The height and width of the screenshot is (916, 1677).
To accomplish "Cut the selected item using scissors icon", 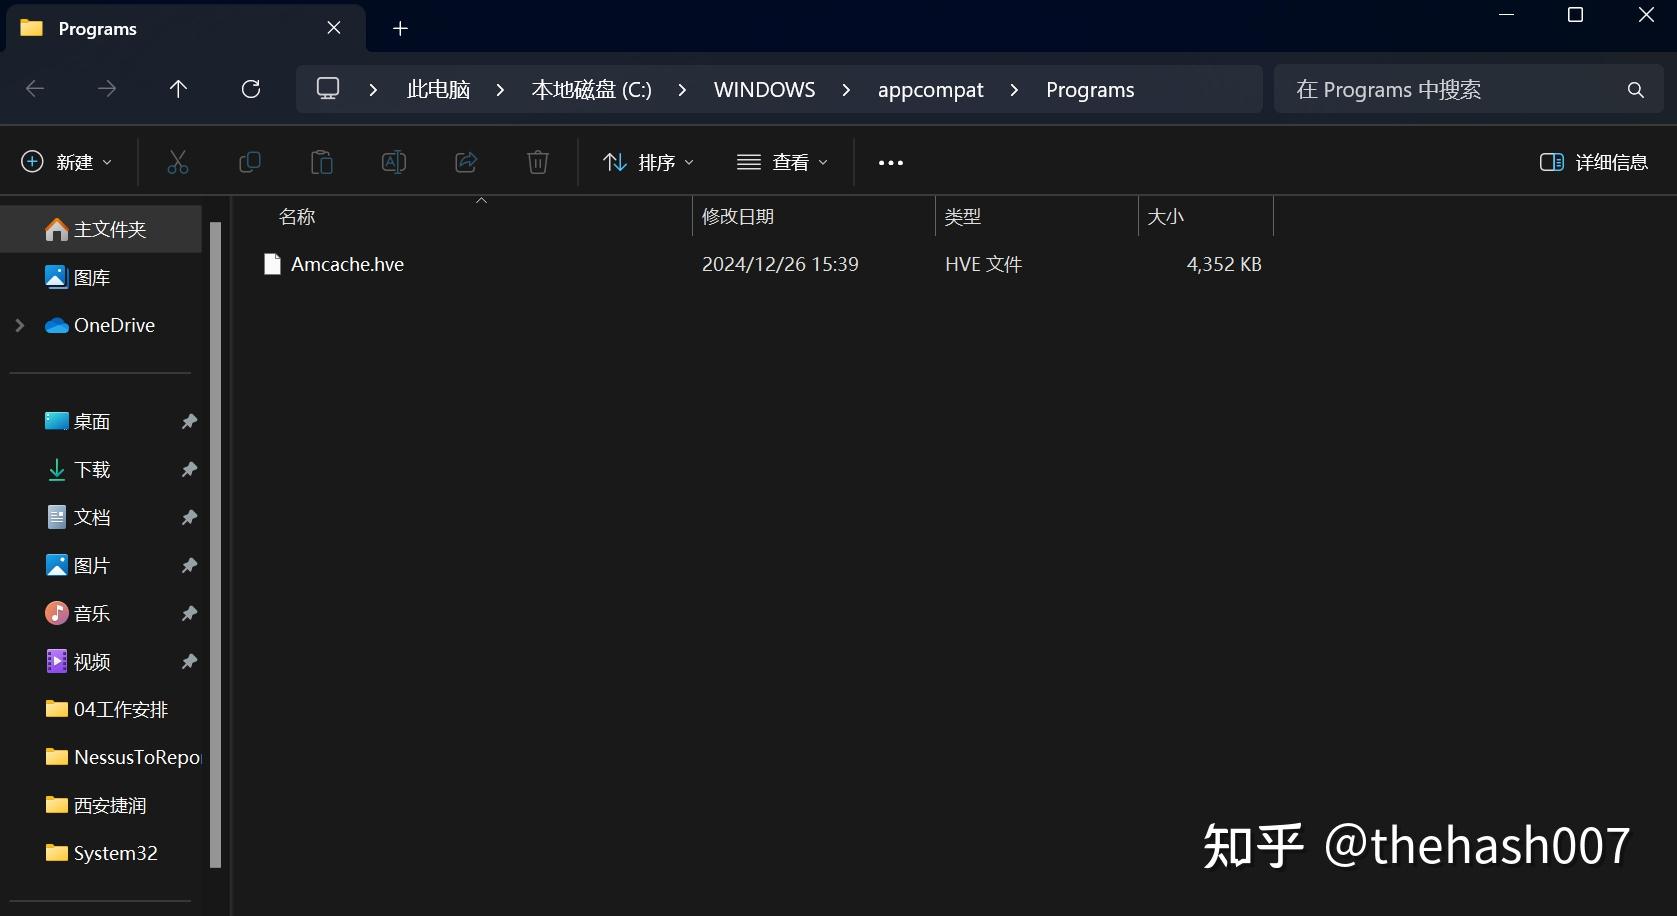I will pos(178,162).
